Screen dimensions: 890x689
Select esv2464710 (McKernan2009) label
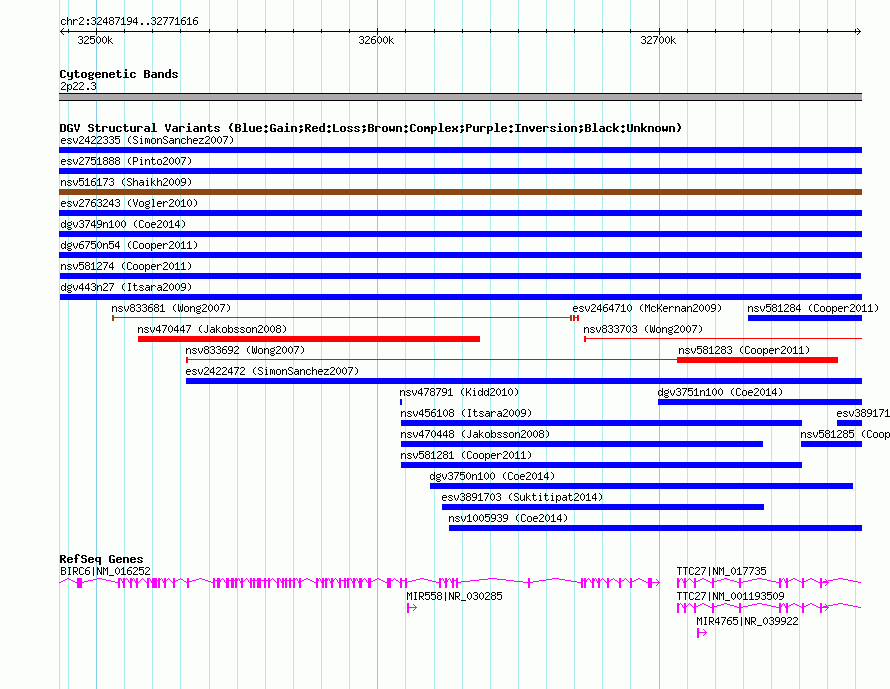point(647,308)
